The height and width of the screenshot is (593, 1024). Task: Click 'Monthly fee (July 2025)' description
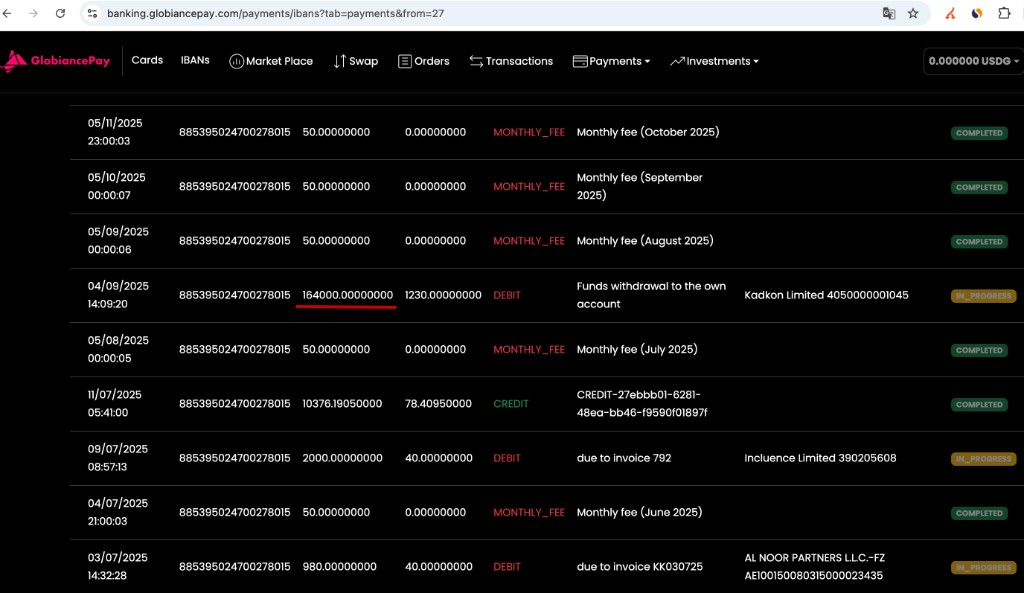pyautogui.click(x=637, y=349)
